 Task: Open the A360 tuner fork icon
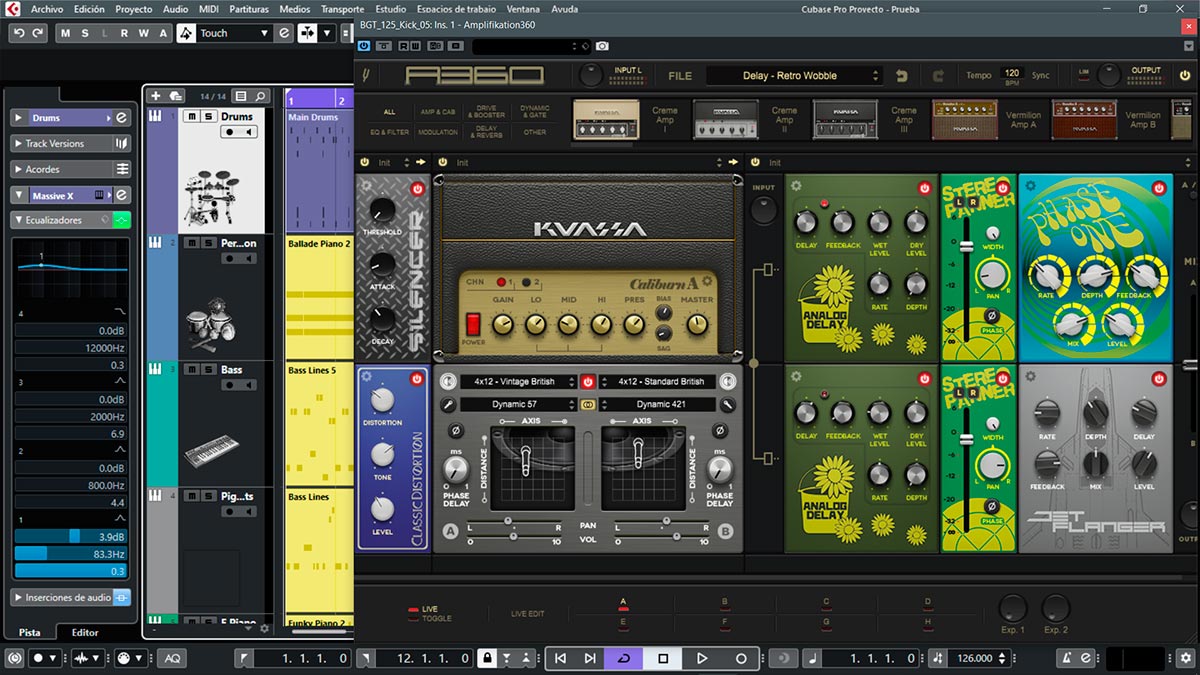[x=366, y=75]
